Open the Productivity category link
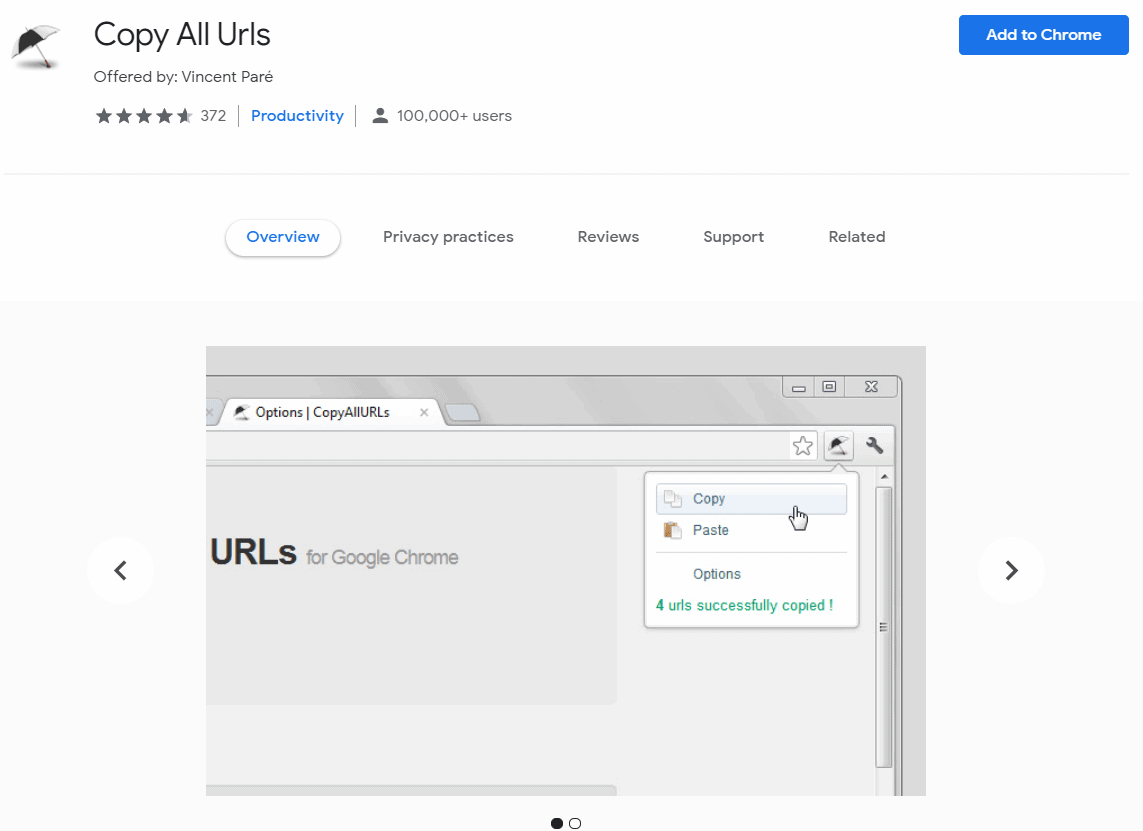 [x=297, y=115]
